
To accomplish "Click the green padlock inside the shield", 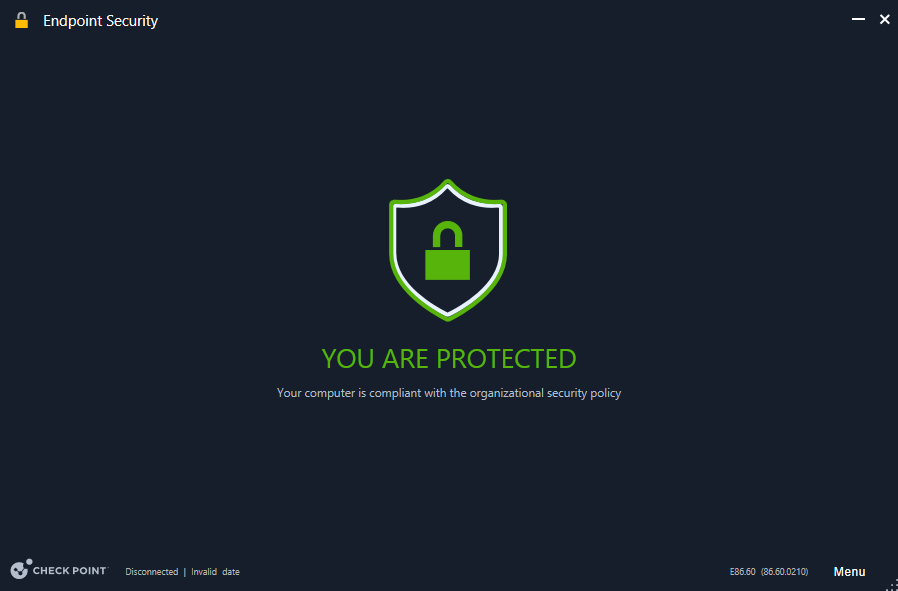I will [x=447, y=250].
